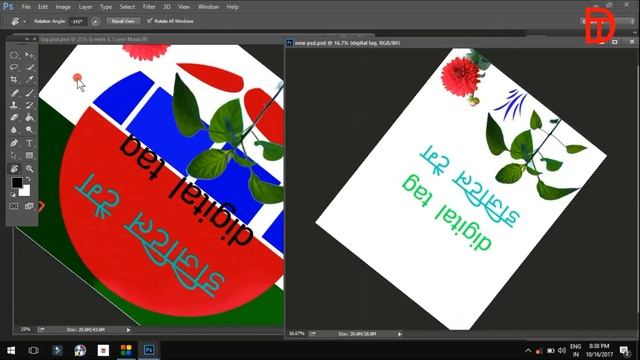
Task: Click the export icon in new psd status bar
Action: (312, 334)
